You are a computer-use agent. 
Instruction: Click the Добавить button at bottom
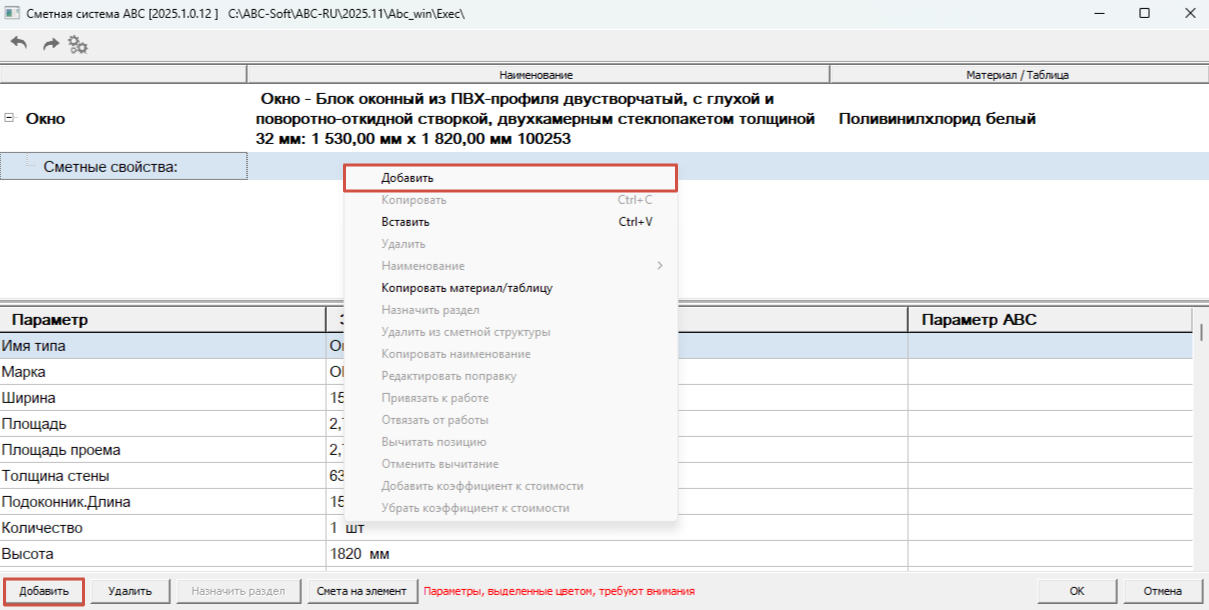44,591
